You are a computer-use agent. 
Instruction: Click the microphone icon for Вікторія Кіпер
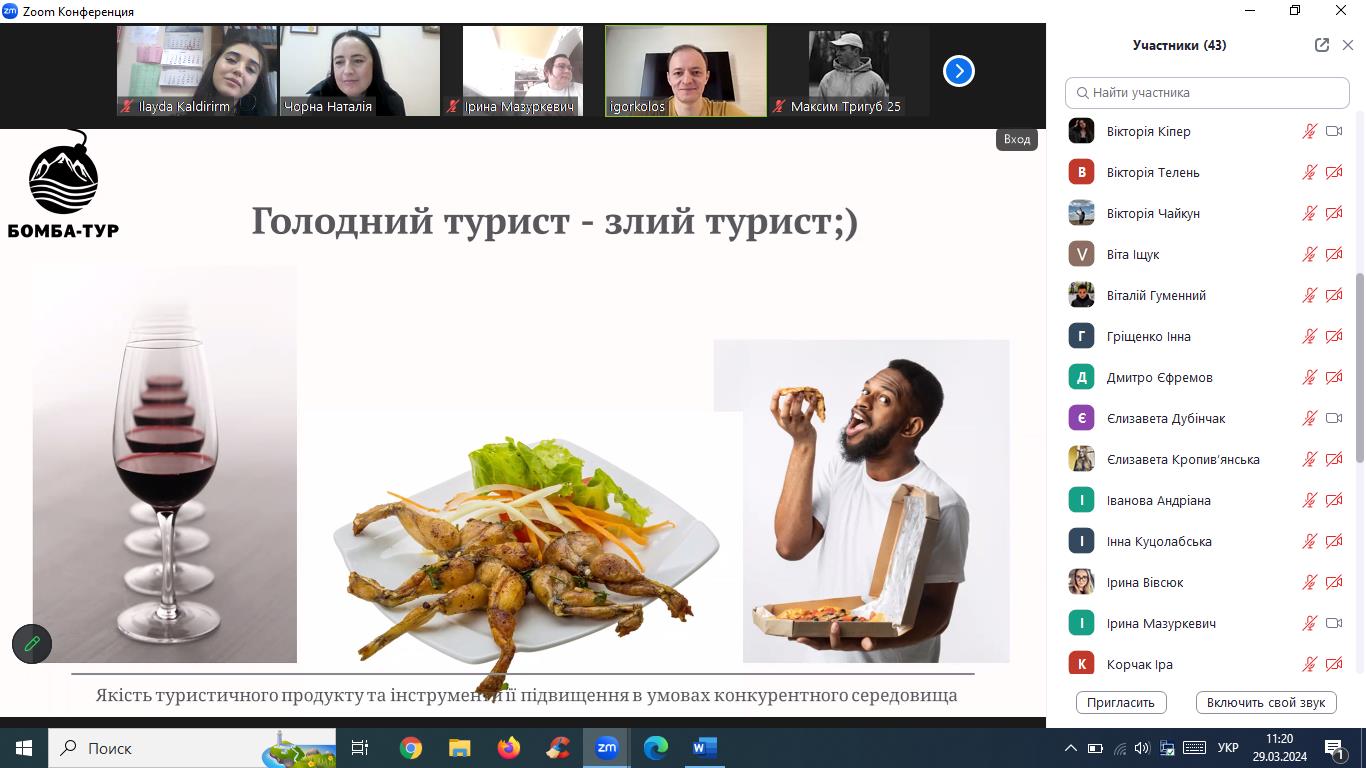(x=1309, y=131)
